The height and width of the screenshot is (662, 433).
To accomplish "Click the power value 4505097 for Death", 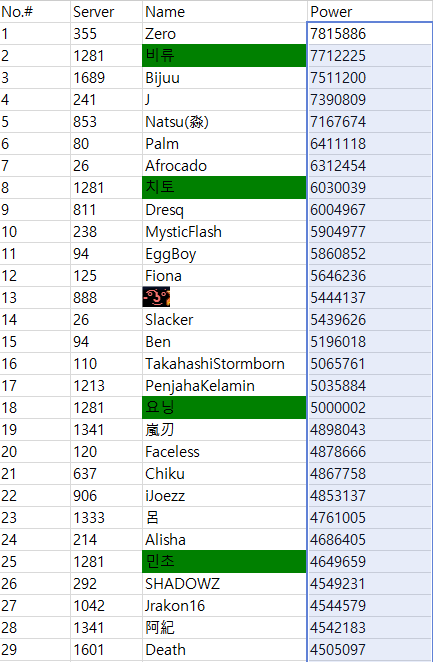I will (369, 649).
